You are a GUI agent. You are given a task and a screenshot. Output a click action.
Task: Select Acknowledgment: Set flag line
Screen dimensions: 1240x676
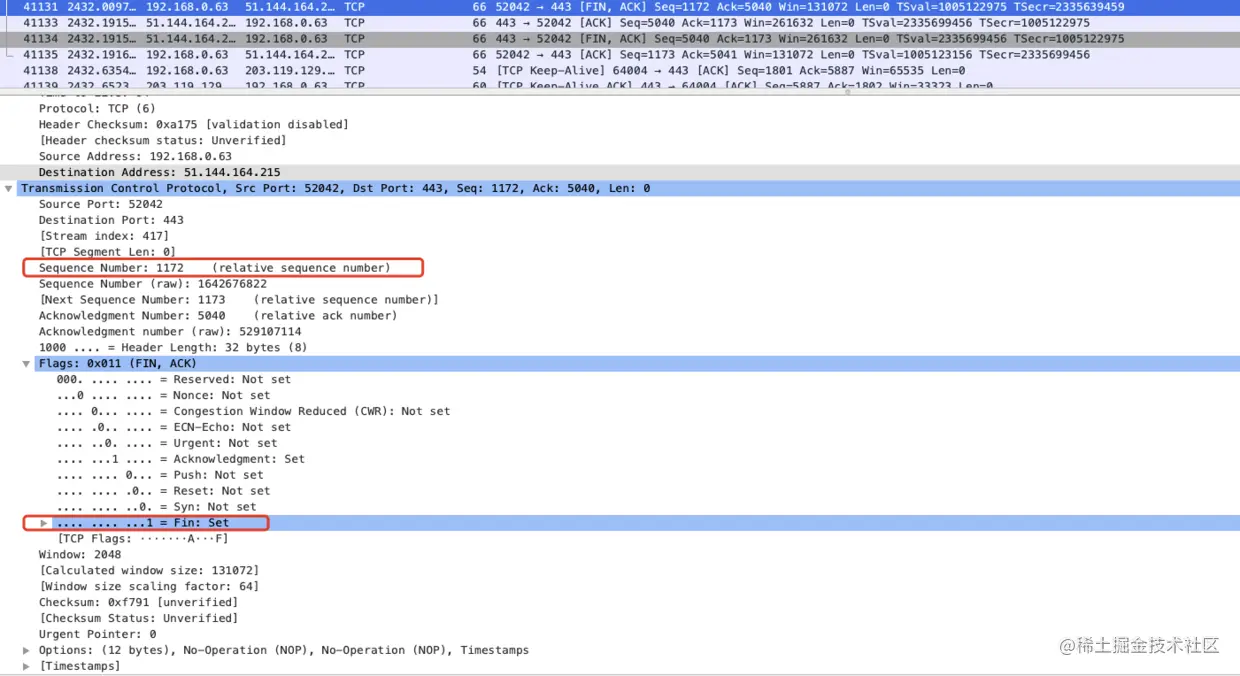[180, 460]
